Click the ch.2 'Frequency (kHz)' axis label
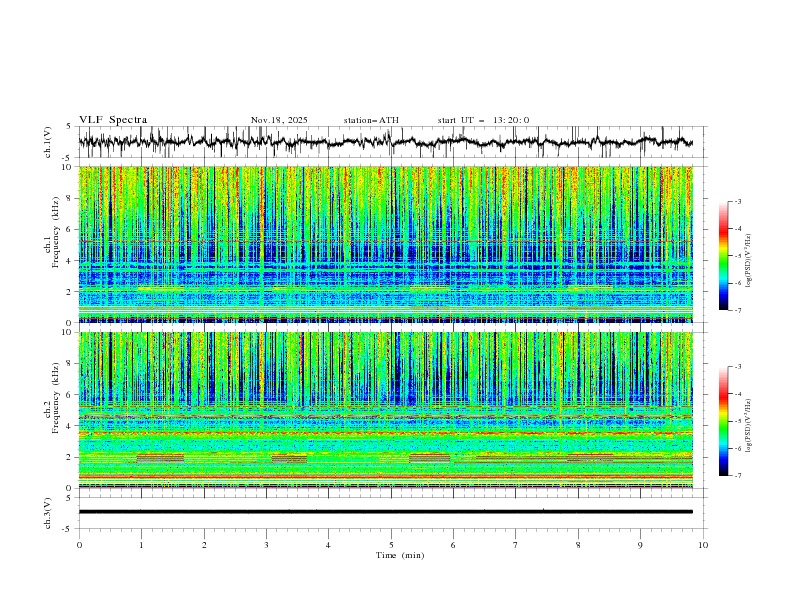This screenshot has height=612, width=792. (x=55, y=398)
